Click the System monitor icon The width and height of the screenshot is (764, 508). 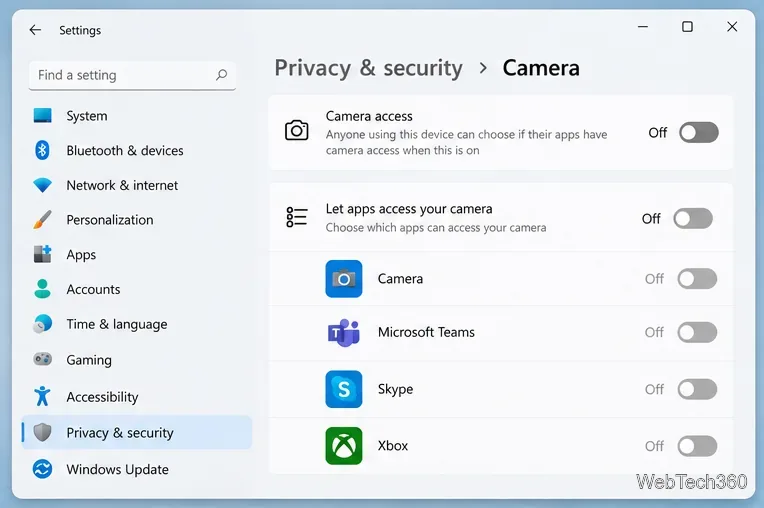pos(42,115)
